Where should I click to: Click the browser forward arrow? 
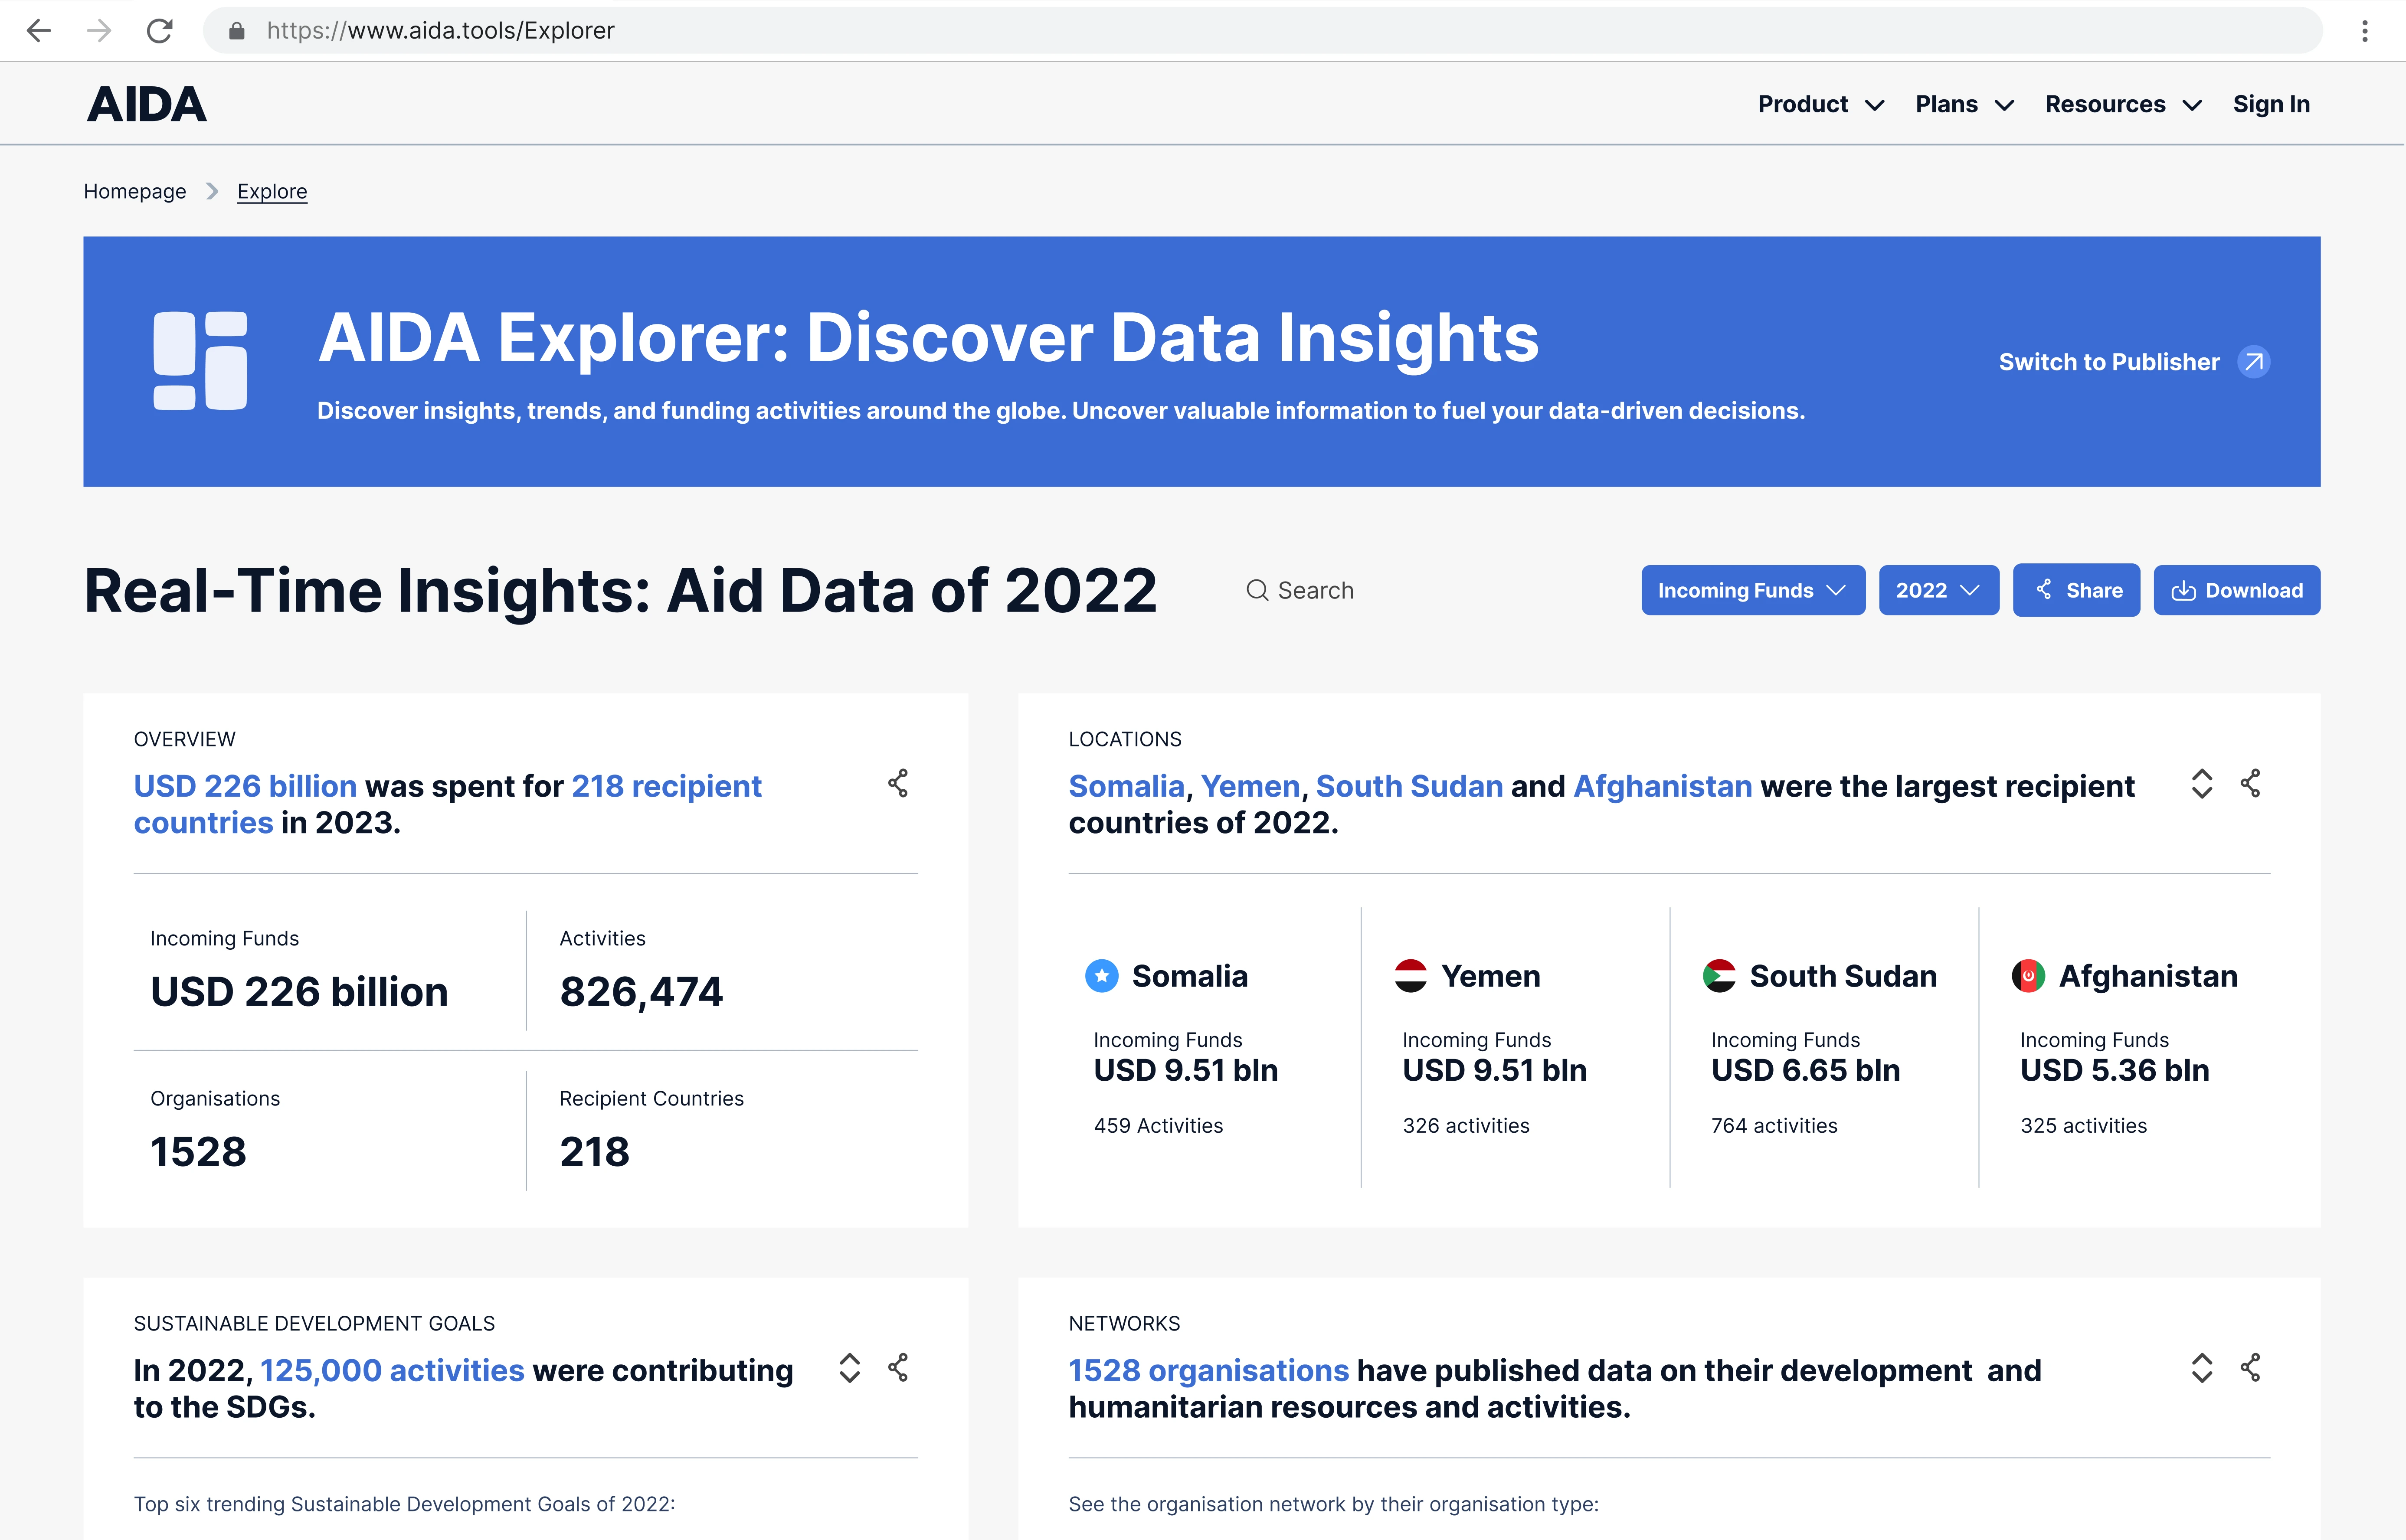(x=99, y=31)
